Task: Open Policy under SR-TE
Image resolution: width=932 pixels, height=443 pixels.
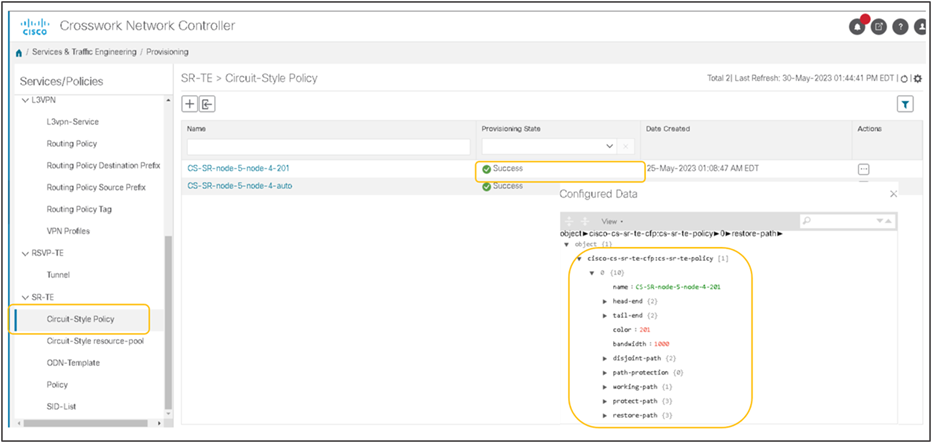Action: (57, 385)
